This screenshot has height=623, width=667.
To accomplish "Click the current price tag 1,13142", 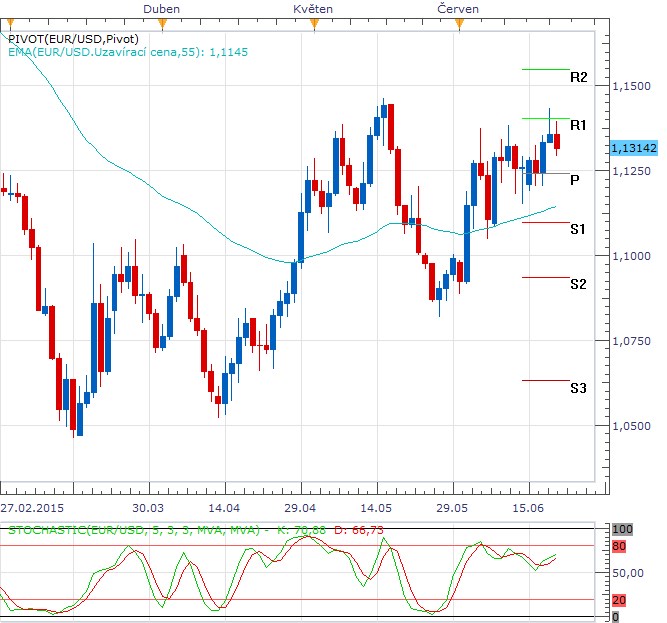I will point(634,148).
